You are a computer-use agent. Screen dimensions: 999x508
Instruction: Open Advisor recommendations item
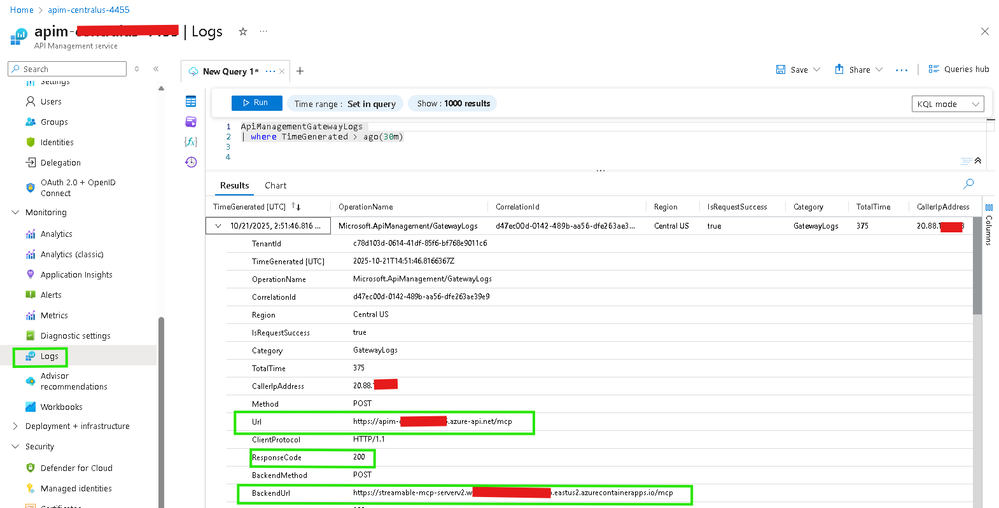point(74,381)
